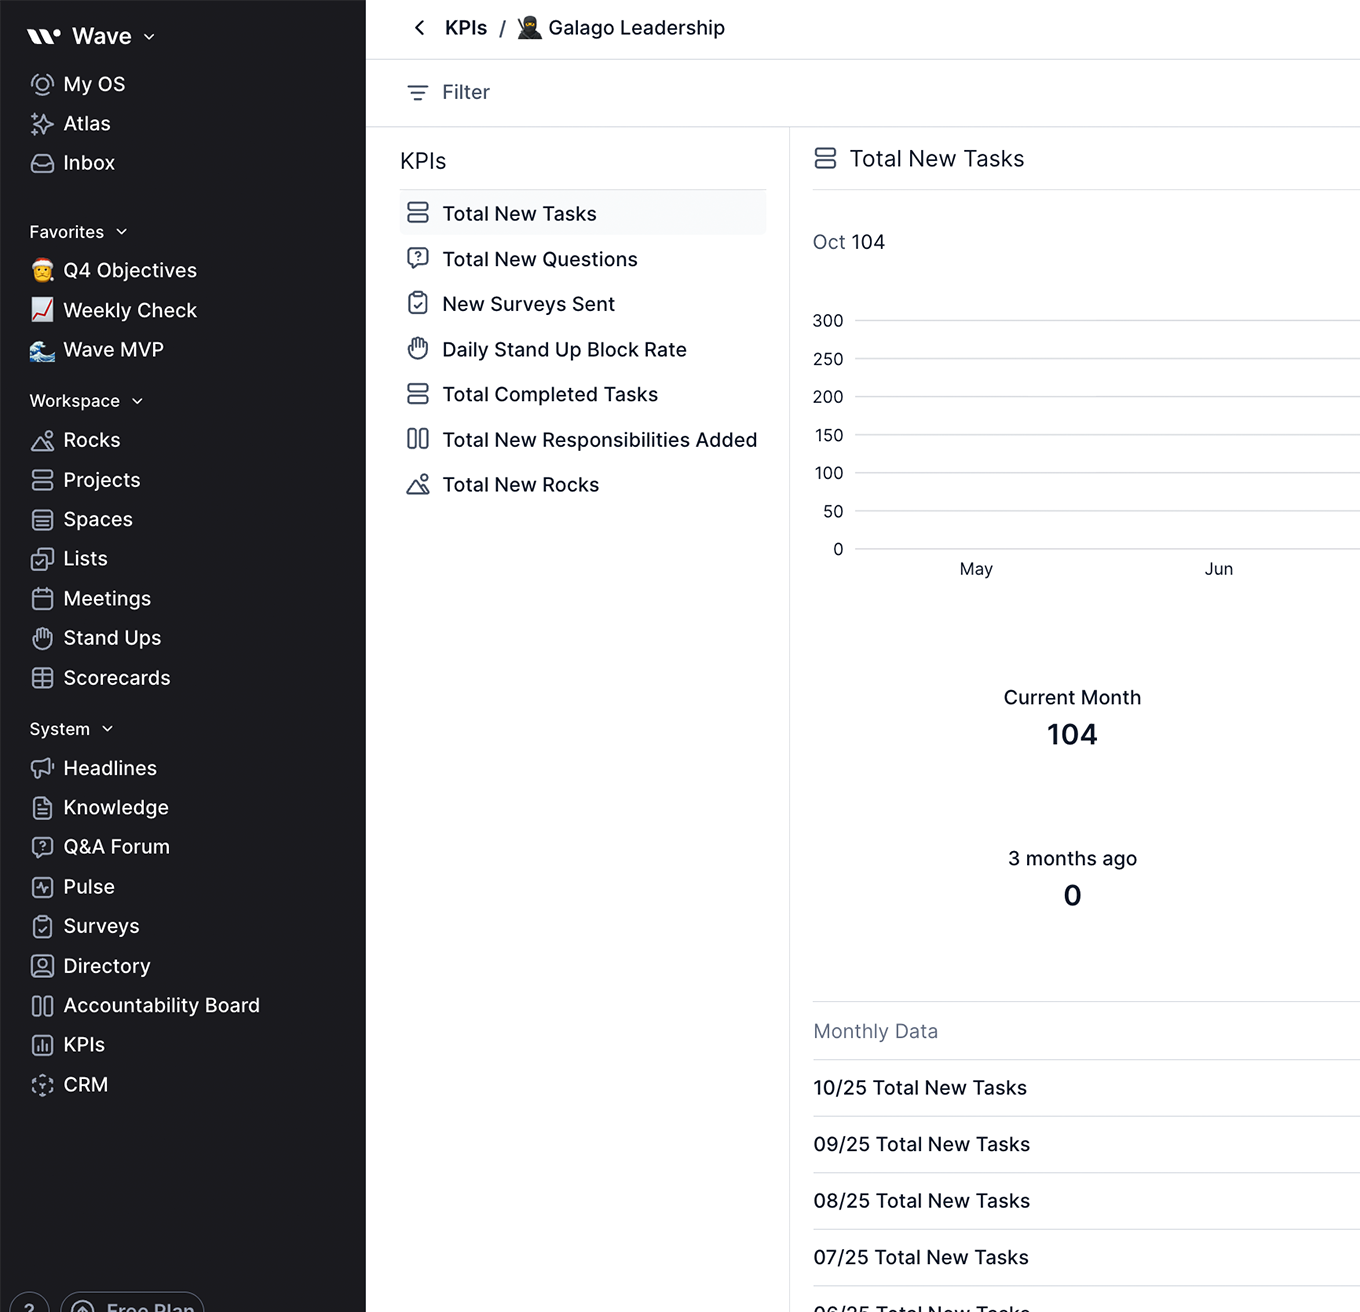Open the Pulse activity icon

[42, 887]
